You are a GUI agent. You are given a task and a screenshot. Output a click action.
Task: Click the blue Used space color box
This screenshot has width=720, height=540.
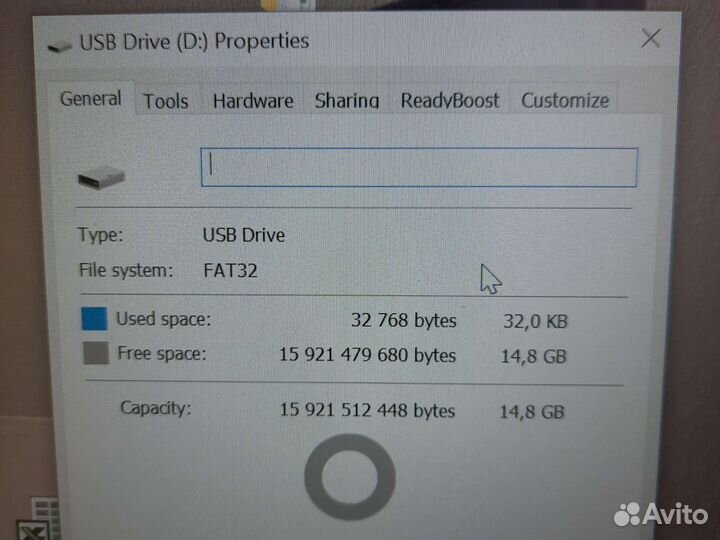[x=95, y=319]
